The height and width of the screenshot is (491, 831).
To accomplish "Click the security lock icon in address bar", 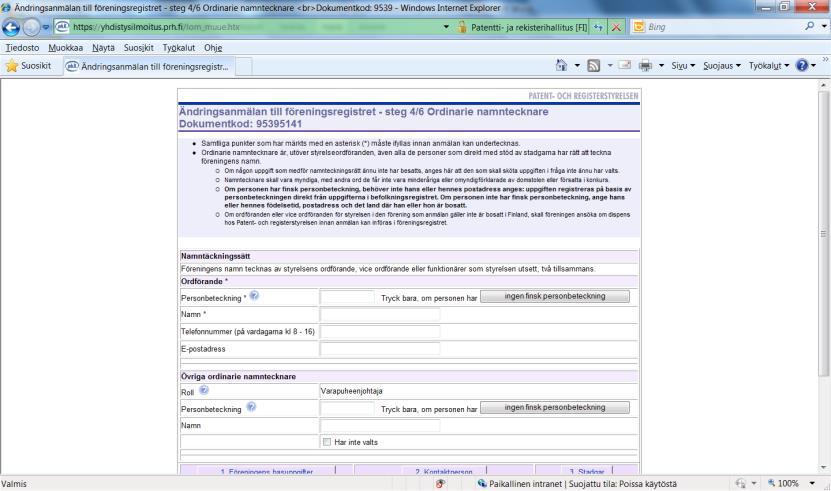I will tap(462, 27).
